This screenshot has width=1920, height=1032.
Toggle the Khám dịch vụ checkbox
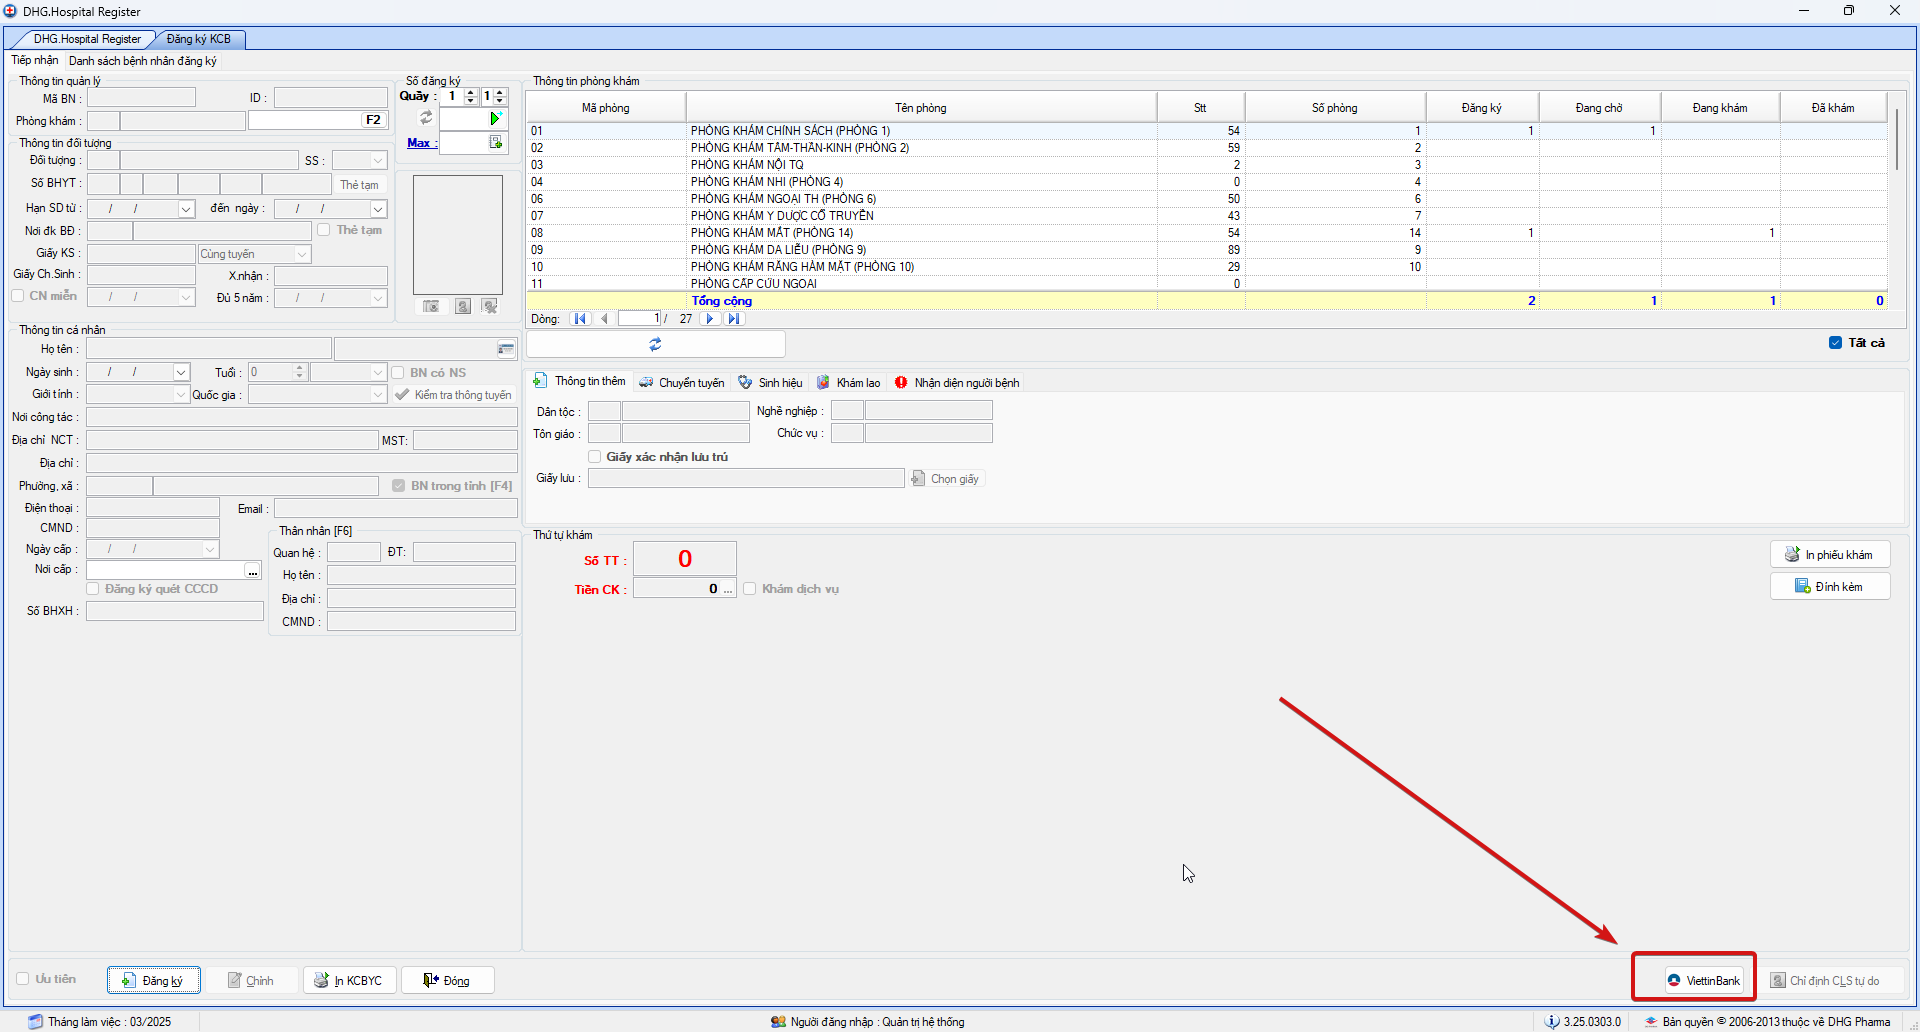point(750,589)
